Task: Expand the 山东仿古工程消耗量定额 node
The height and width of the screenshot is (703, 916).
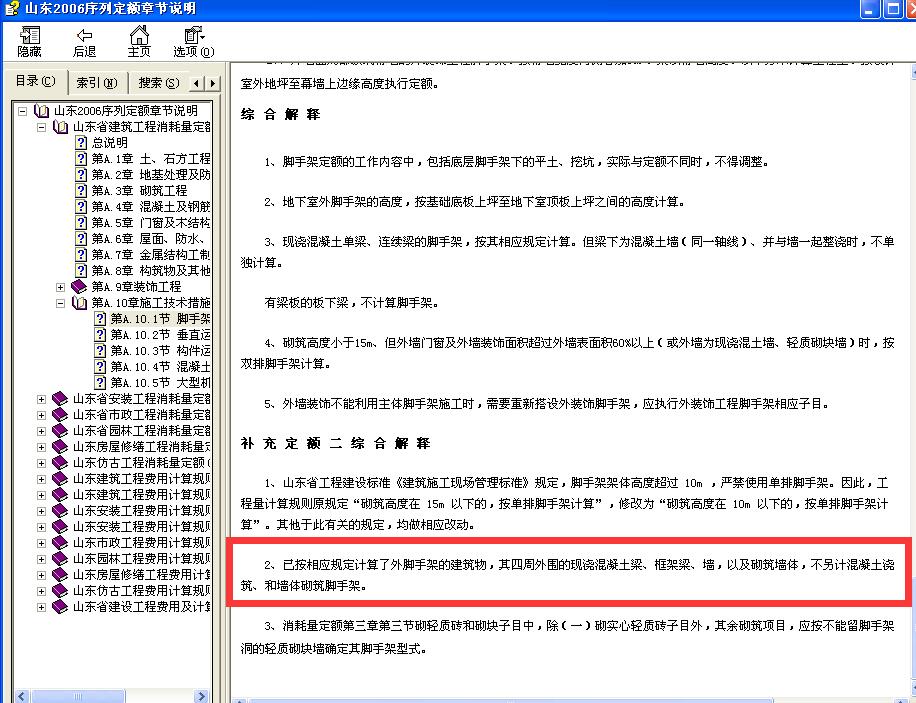Action: 41,463
